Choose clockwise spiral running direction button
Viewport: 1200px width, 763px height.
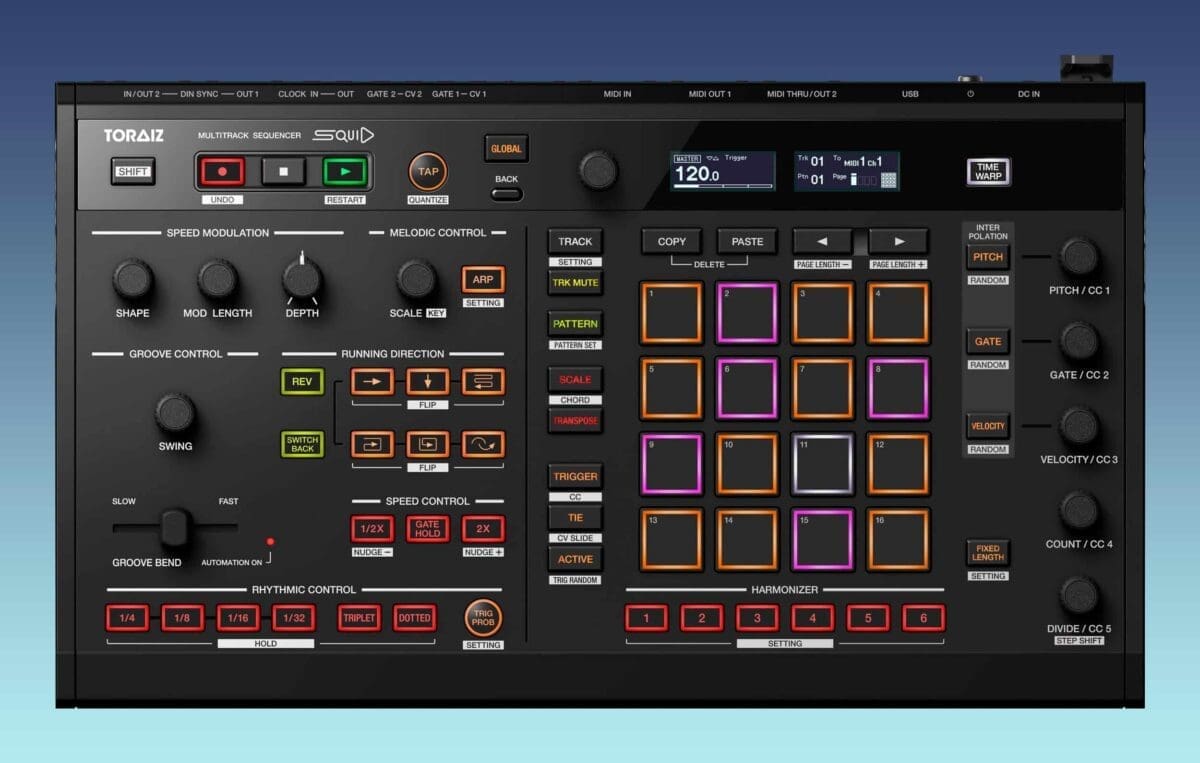(x=373, y=444)
